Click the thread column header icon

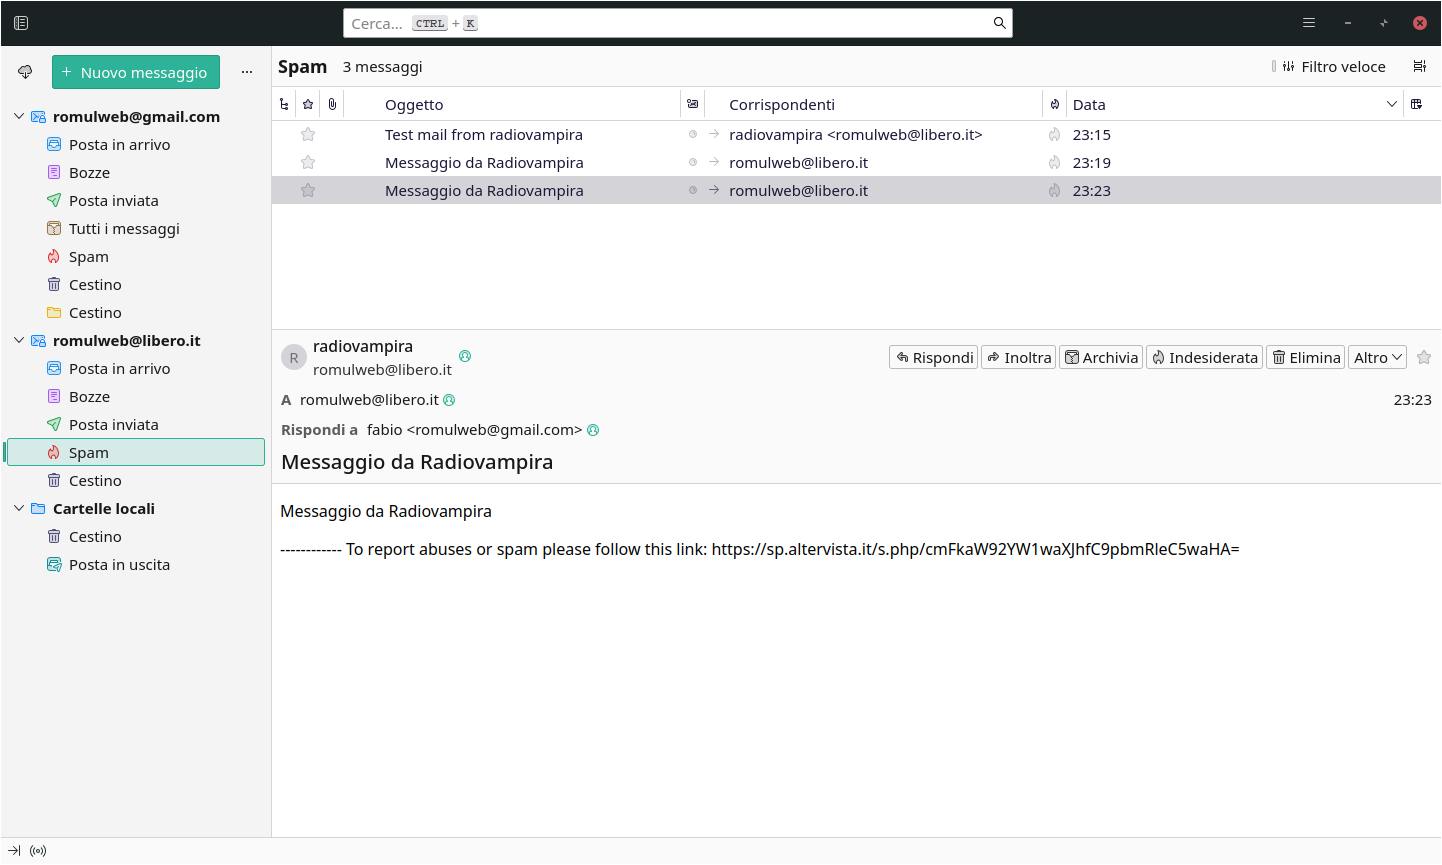point(284,105)
